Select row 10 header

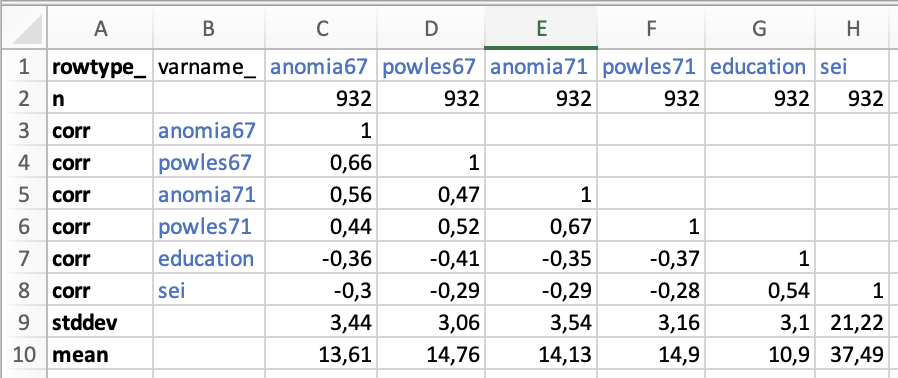pyautogui.click(x=24, y=356)
